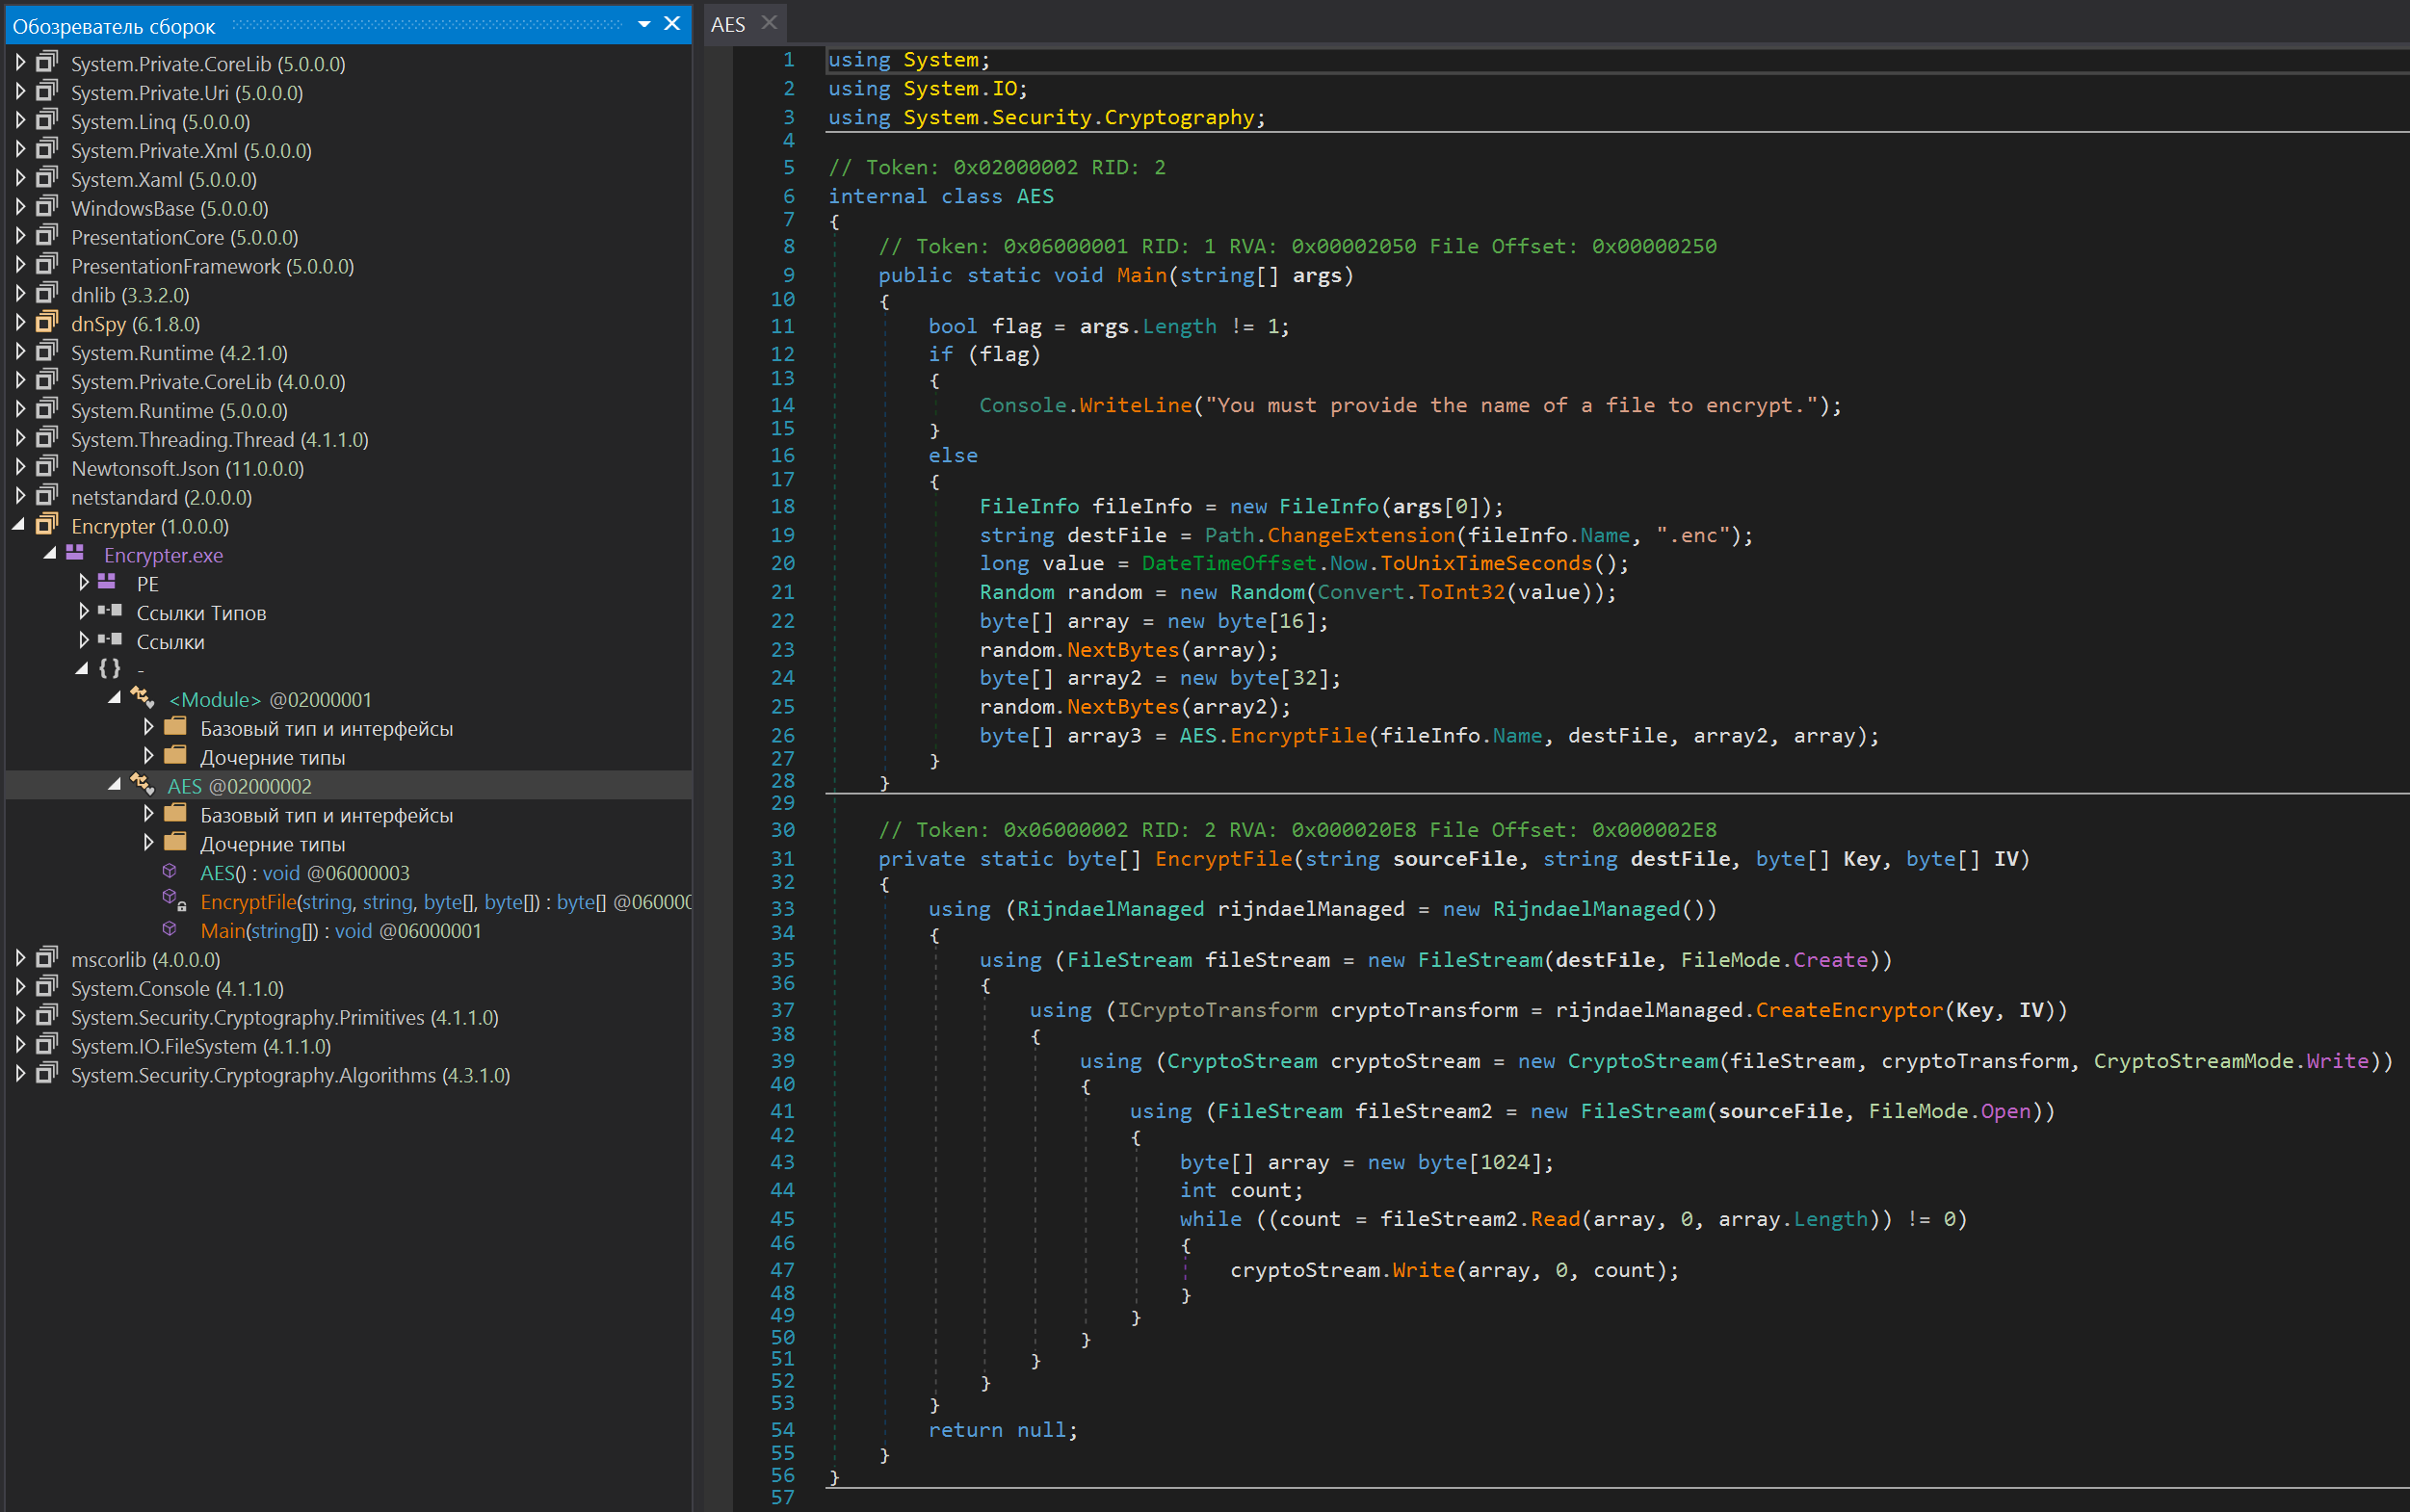Image resolution: width=2410 pixels, height=1512 pixels.
Task: Click the netstandard (2.0.0.0) assembly icon
Action: pyautogui.click(x=47, y=496)
